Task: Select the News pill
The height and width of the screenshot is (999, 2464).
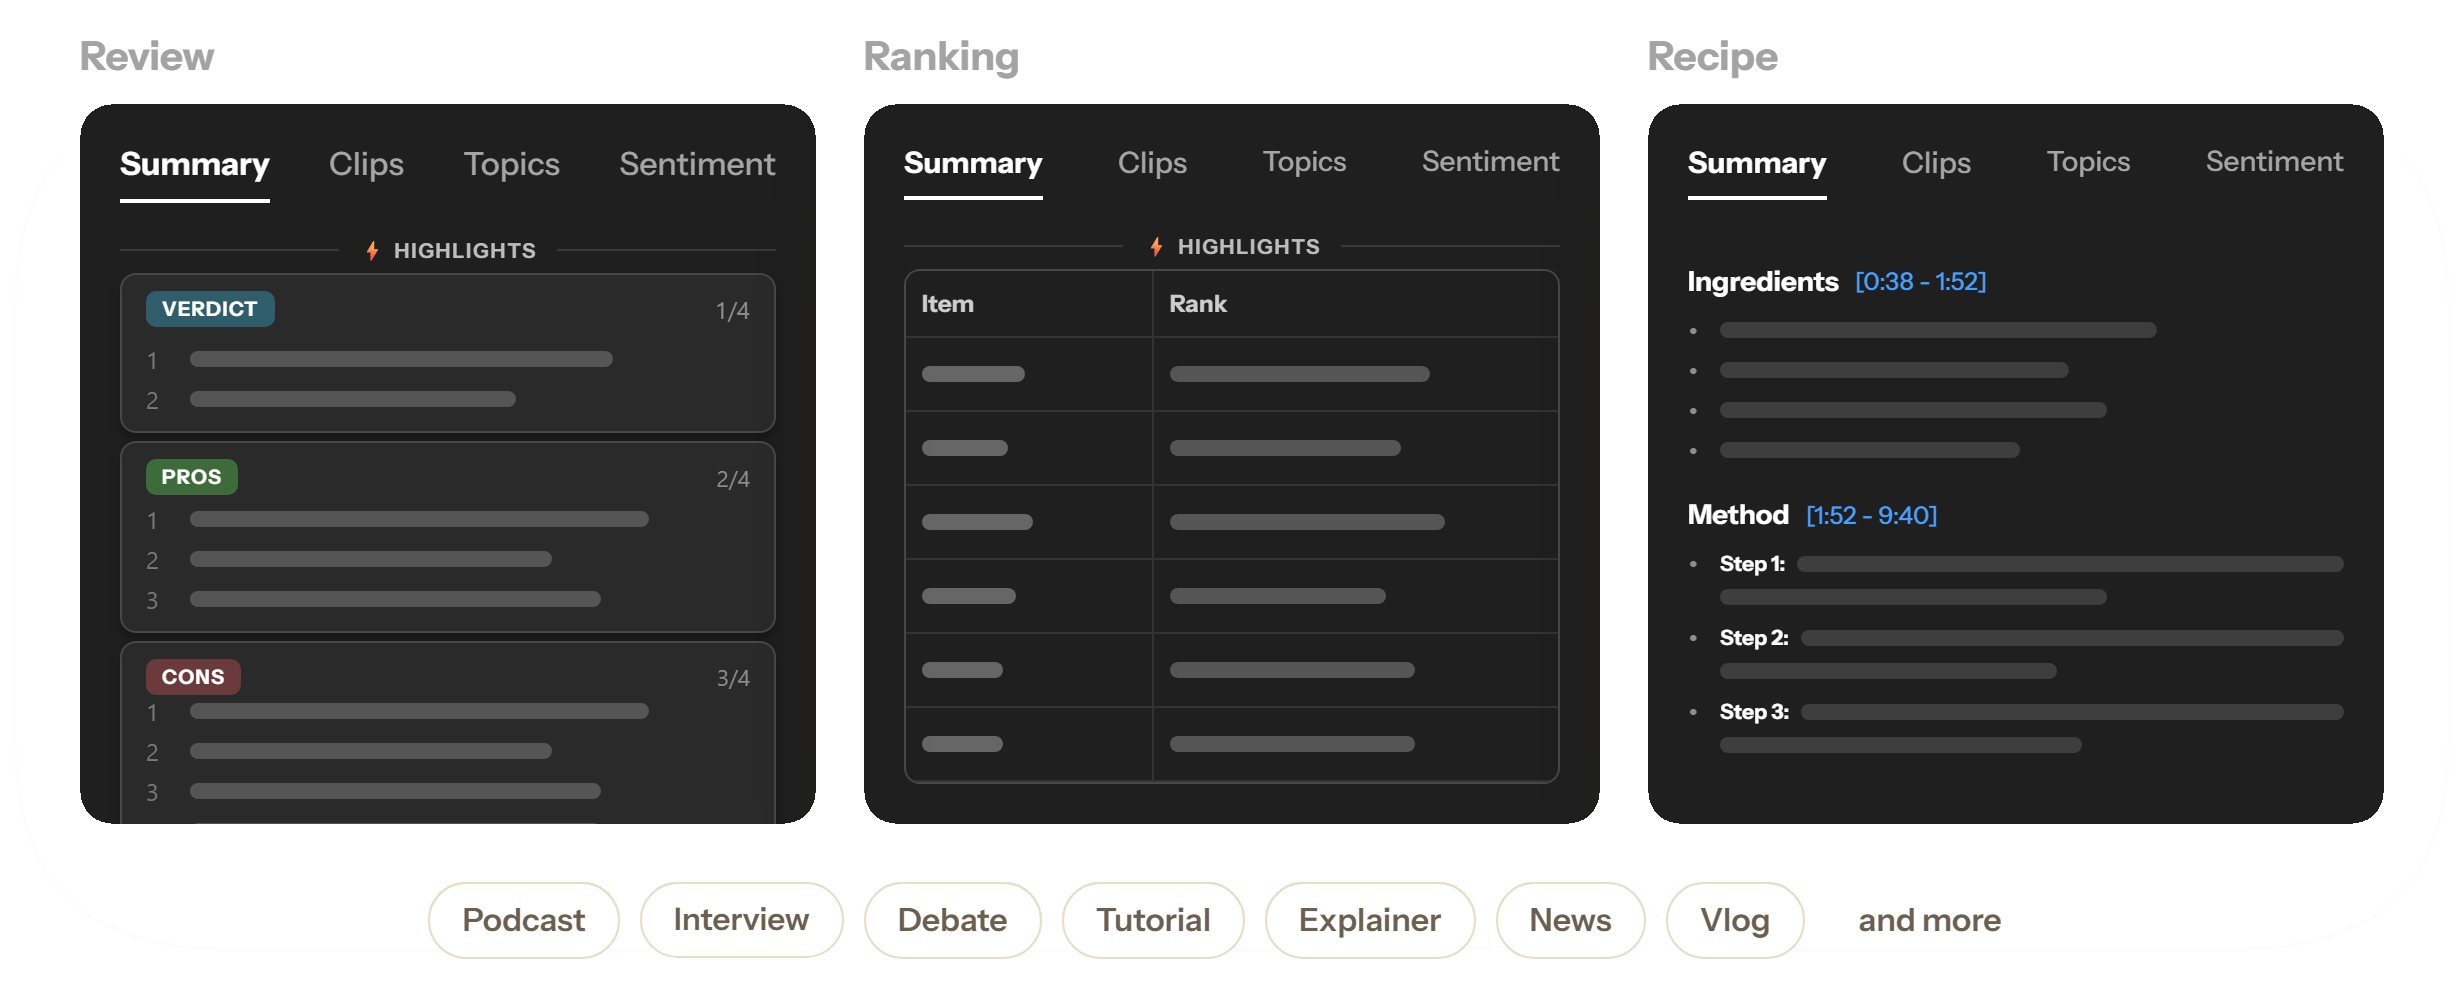Action: click(1570, 920)
